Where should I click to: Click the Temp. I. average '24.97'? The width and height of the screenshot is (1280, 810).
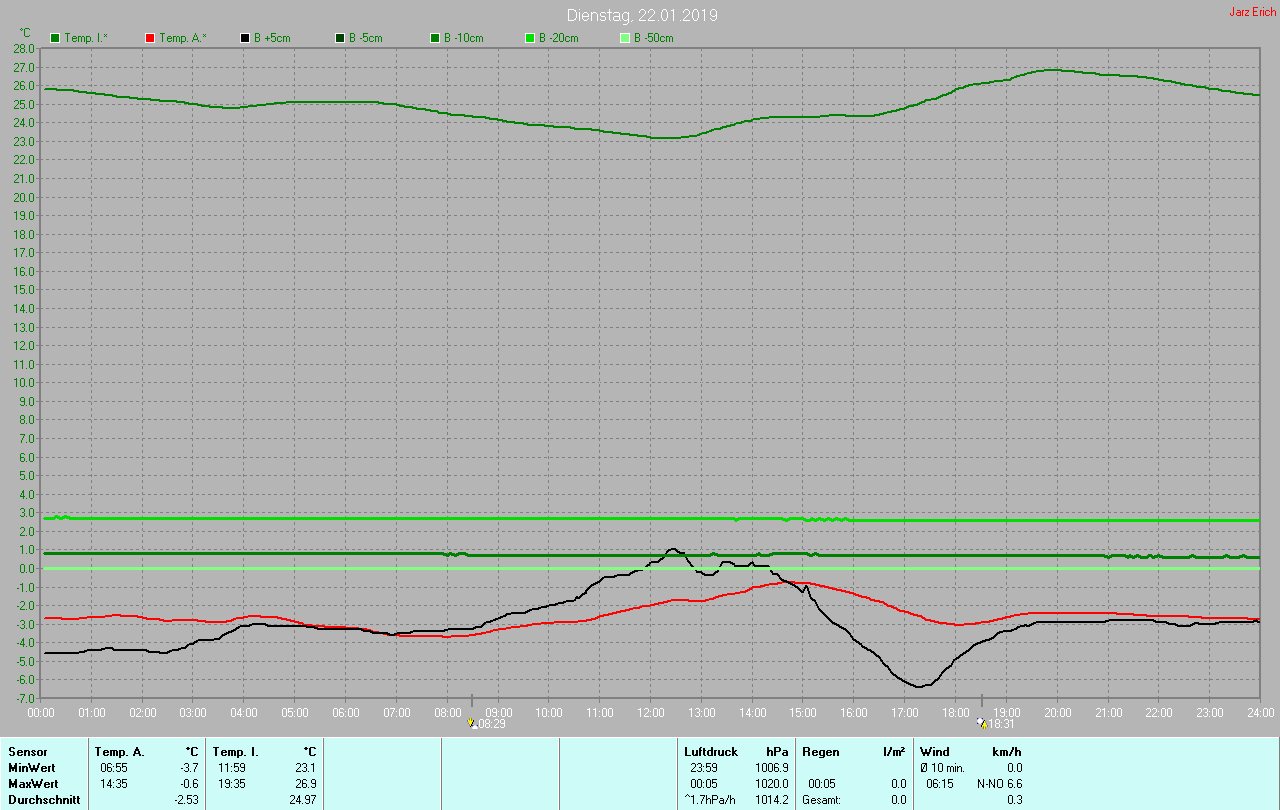pos(303,800)
